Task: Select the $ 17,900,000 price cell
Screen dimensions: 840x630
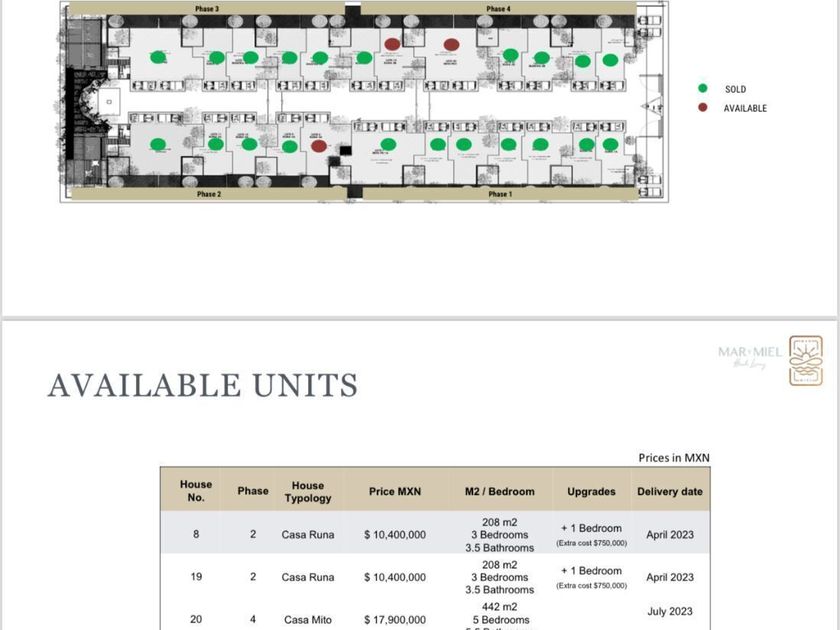Action: [395, 620]
